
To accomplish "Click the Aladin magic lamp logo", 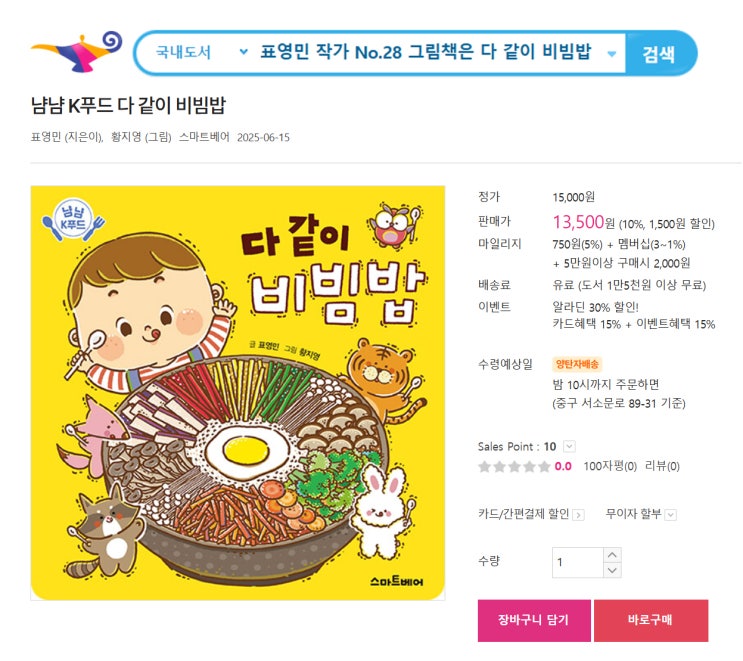I will 77,51.
